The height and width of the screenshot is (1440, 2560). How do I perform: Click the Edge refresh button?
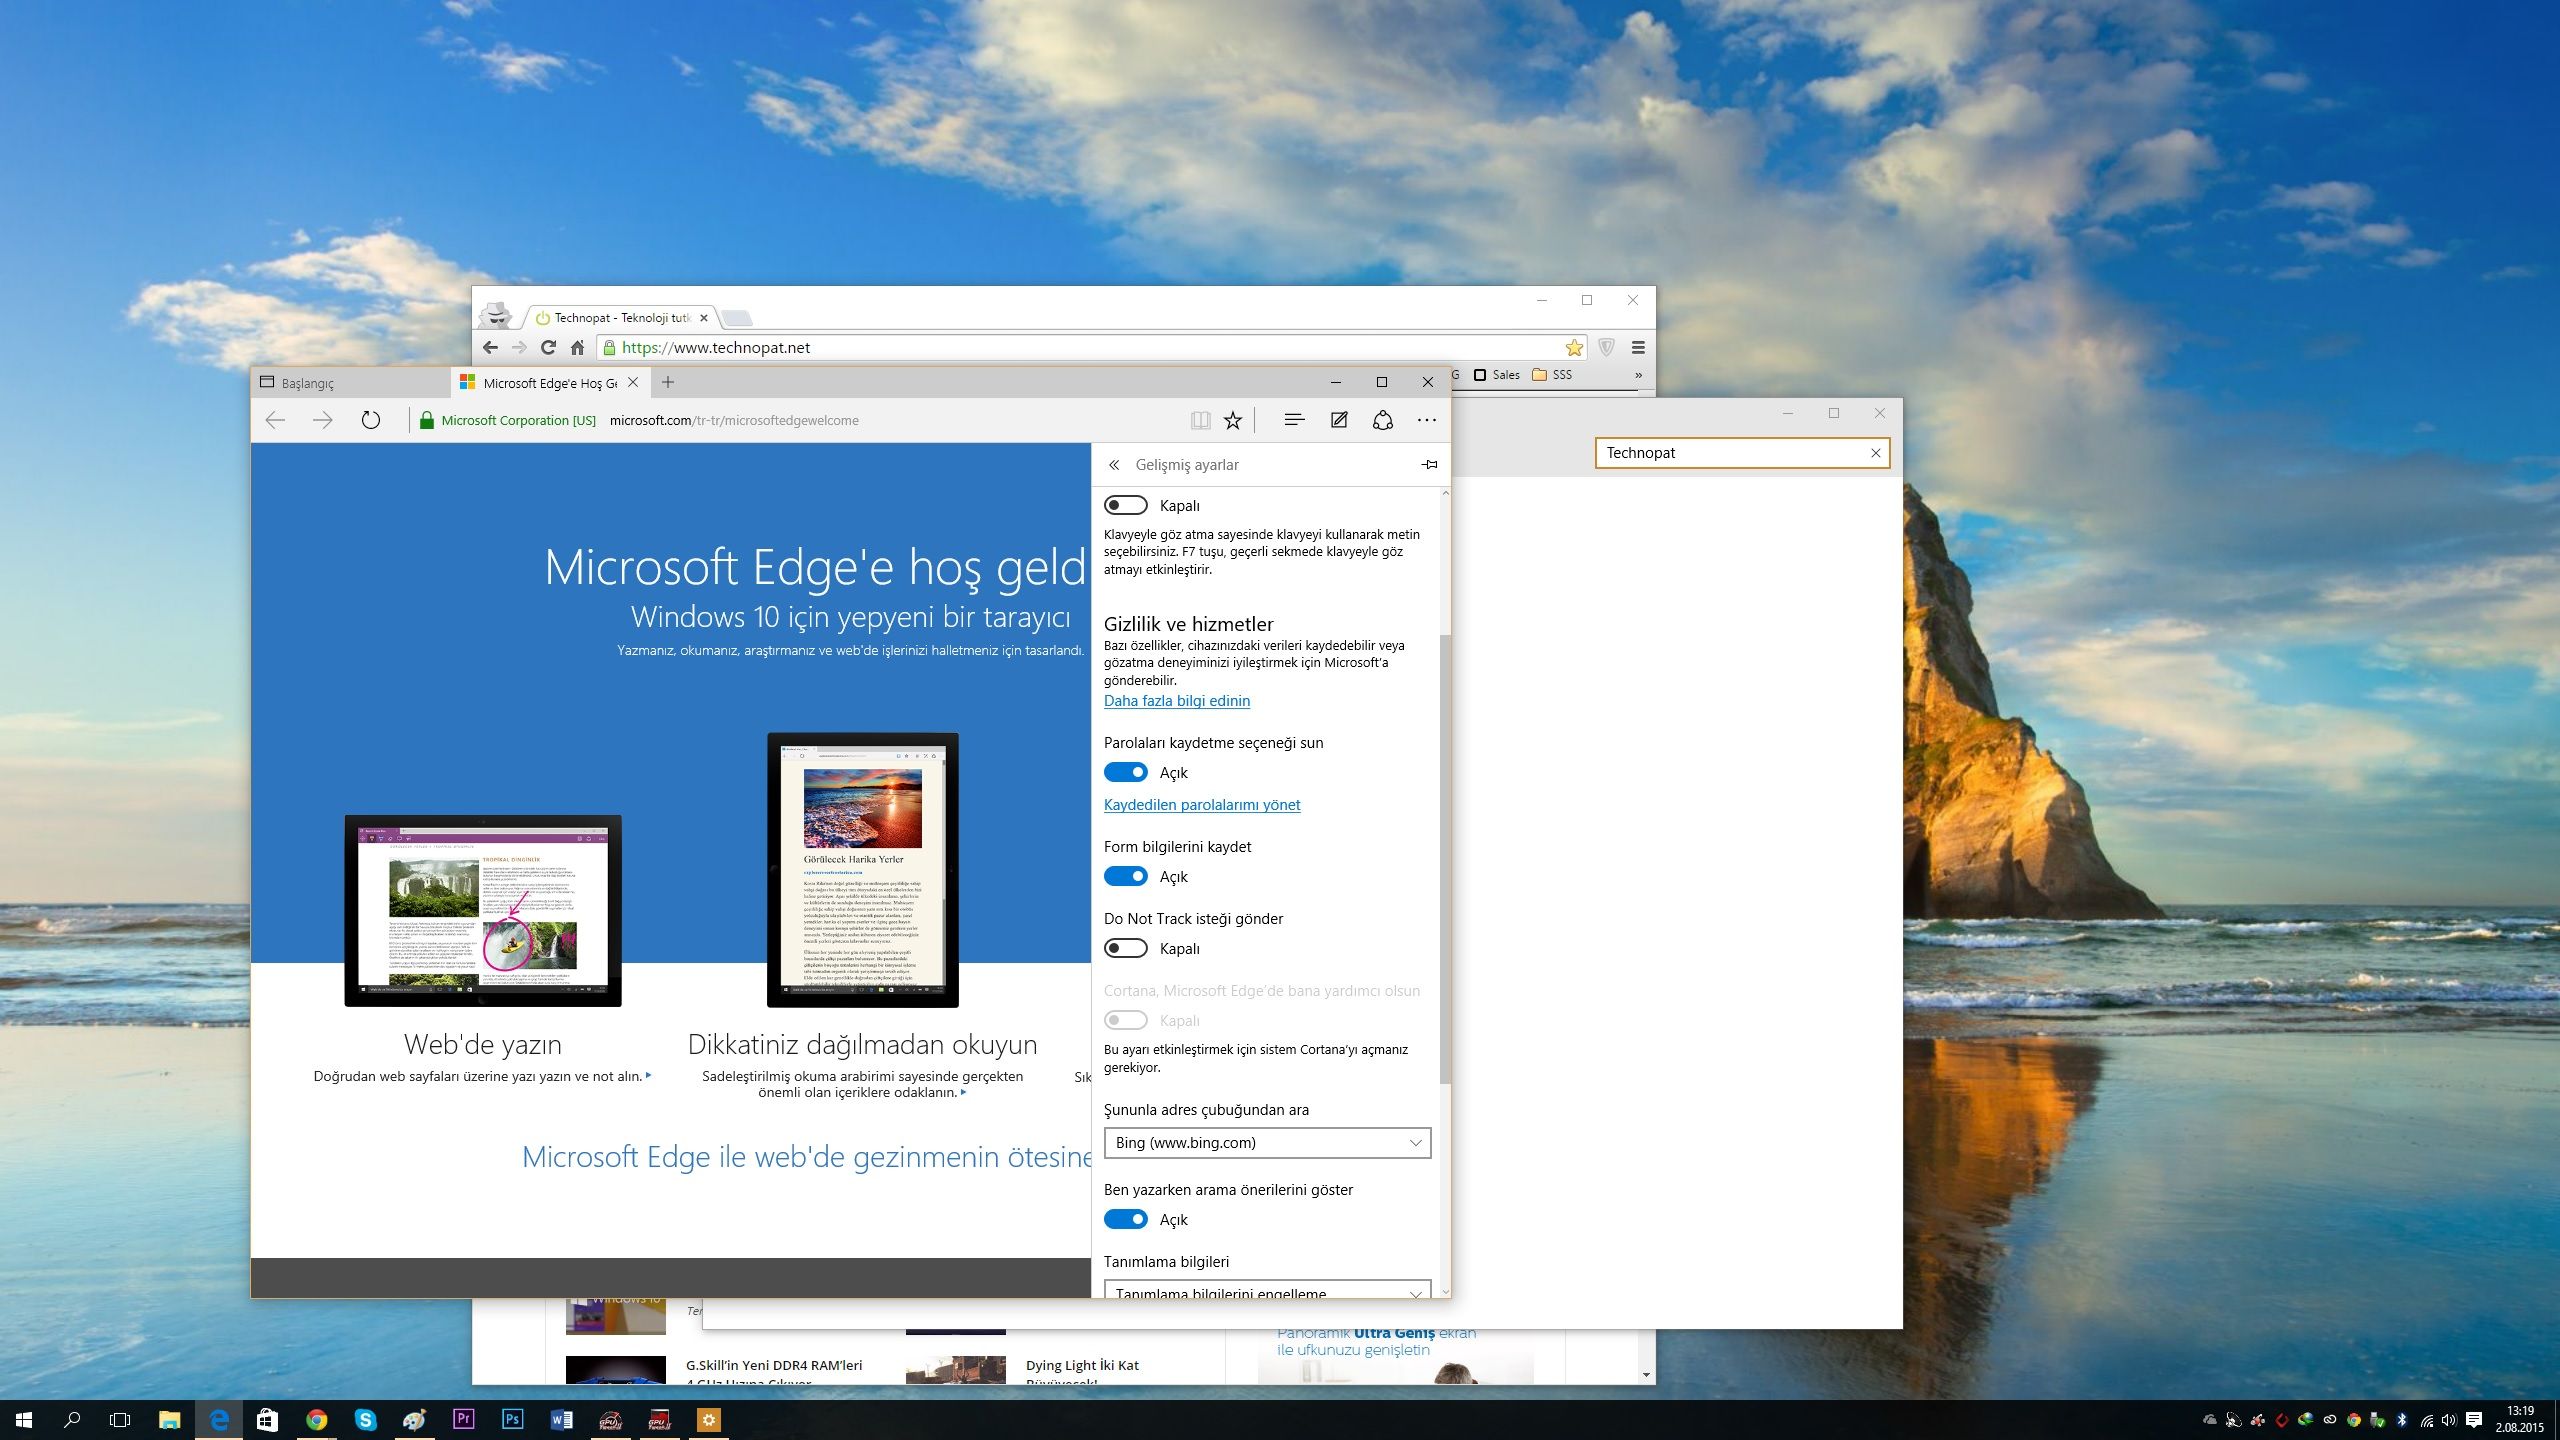pyautogui.click(x=370, y=420)
